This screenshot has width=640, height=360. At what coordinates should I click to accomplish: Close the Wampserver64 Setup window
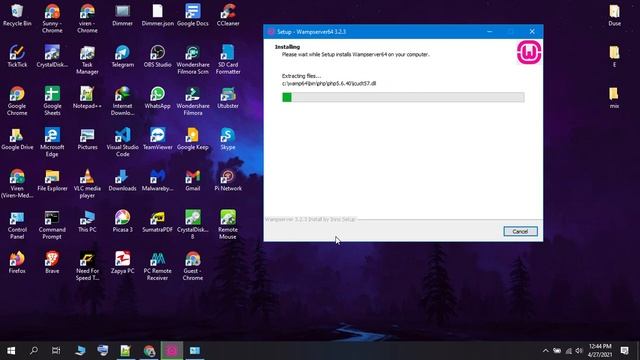tap(532, 31)
